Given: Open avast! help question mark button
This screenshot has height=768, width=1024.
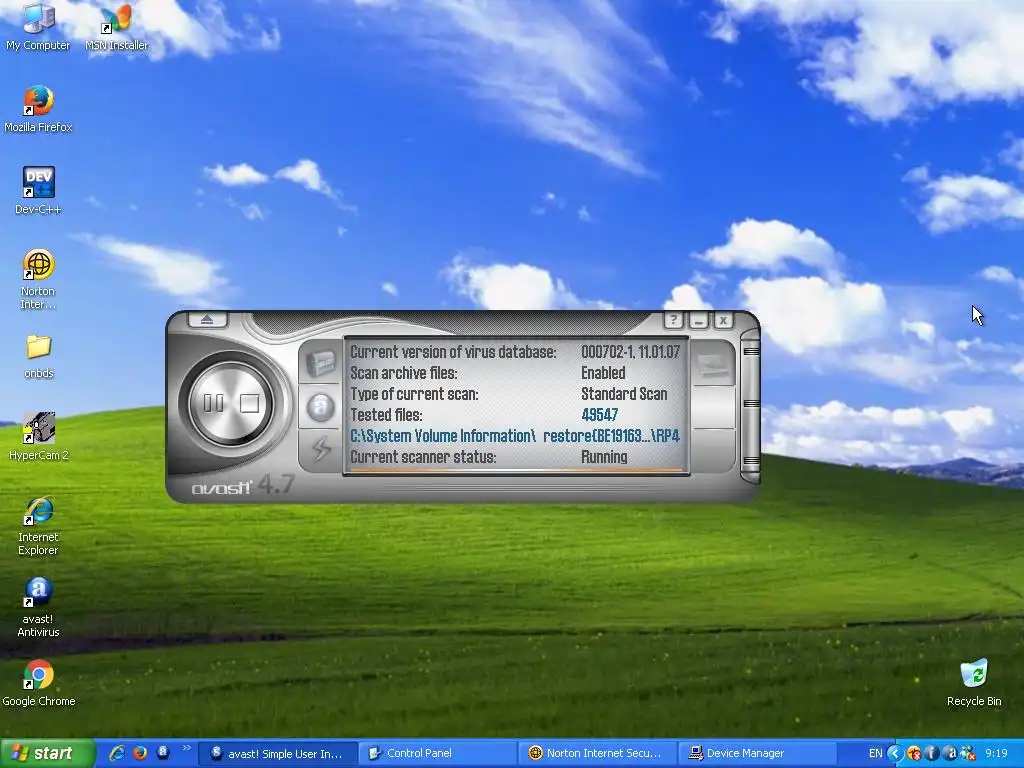Looking at the screenshot, I should [x=673, y=320].
